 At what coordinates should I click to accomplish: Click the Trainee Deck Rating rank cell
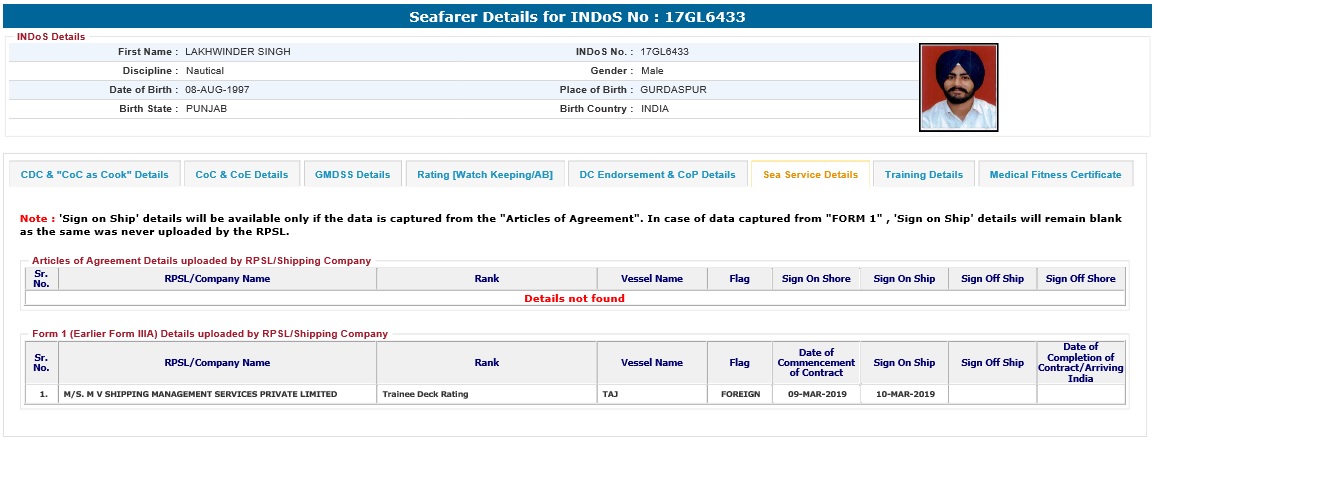pyautogui.click(x=486, y=394)
